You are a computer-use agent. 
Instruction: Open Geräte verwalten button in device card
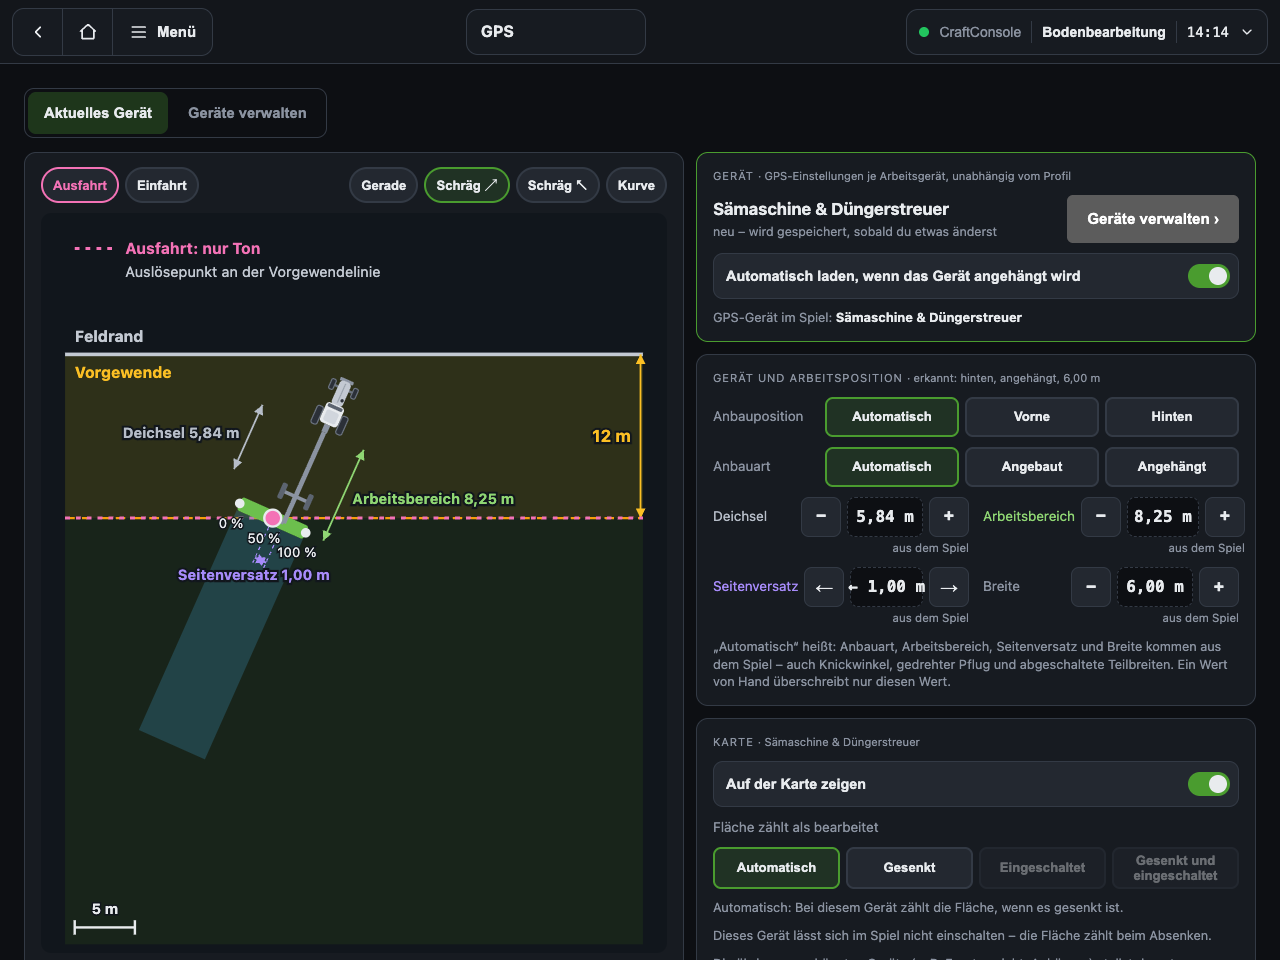tap(1153, 219)
